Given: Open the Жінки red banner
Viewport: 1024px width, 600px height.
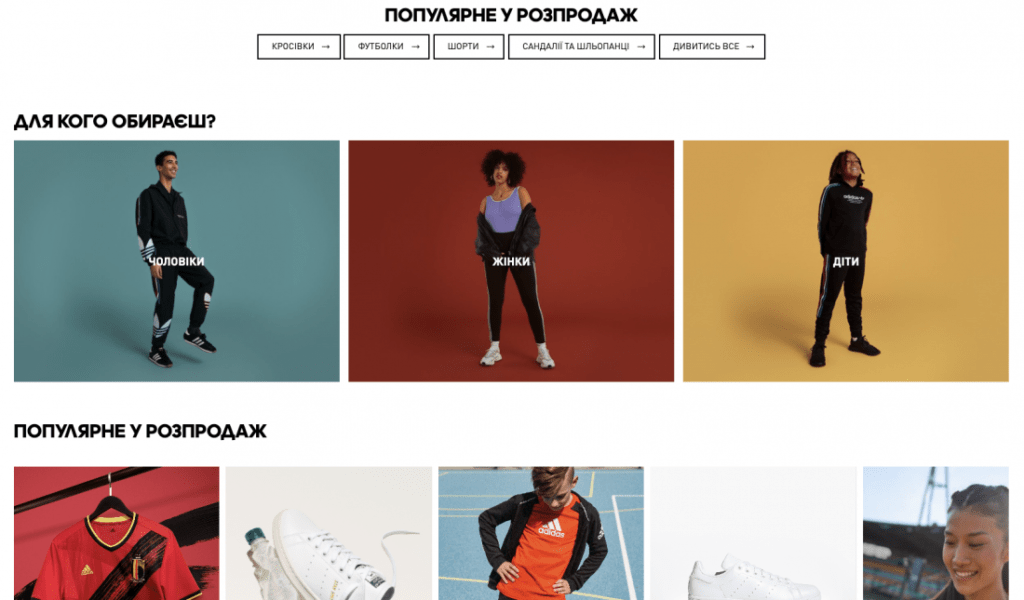Looking at the screenshot, I should (x=511, y=261).
